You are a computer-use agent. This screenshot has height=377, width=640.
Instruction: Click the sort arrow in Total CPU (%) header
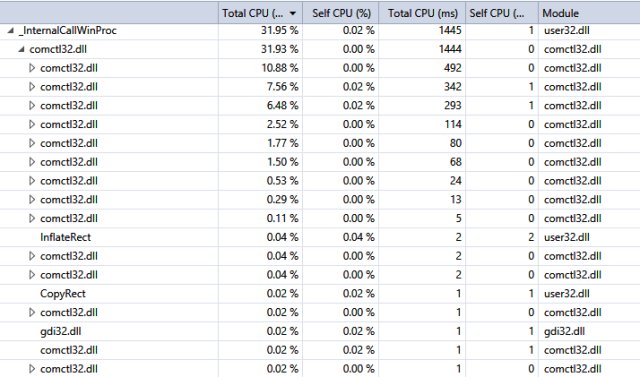pyautogui.click(x=293, y=13)
